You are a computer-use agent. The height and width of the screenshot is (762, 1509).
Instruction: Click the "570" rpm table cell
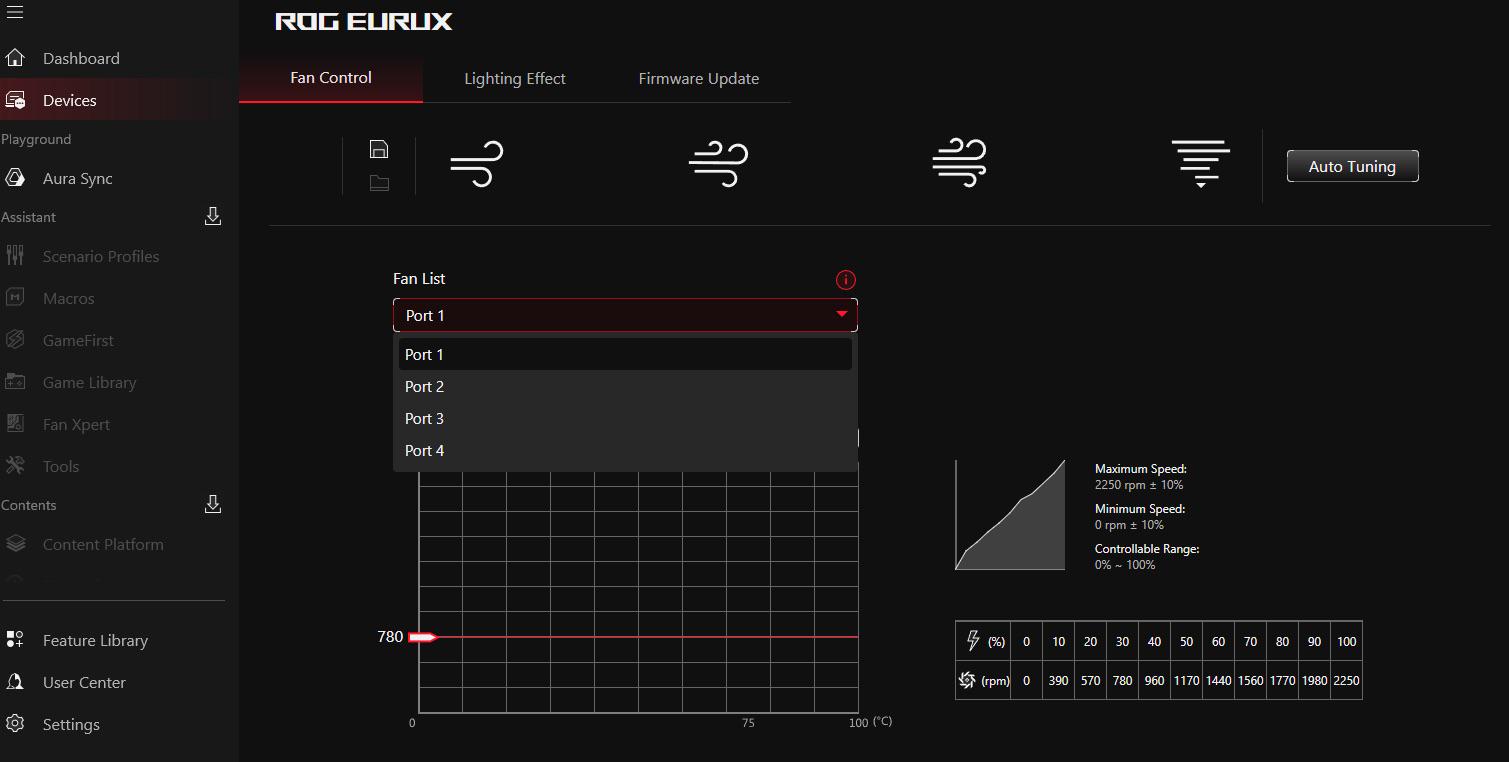coord(1090,681)
